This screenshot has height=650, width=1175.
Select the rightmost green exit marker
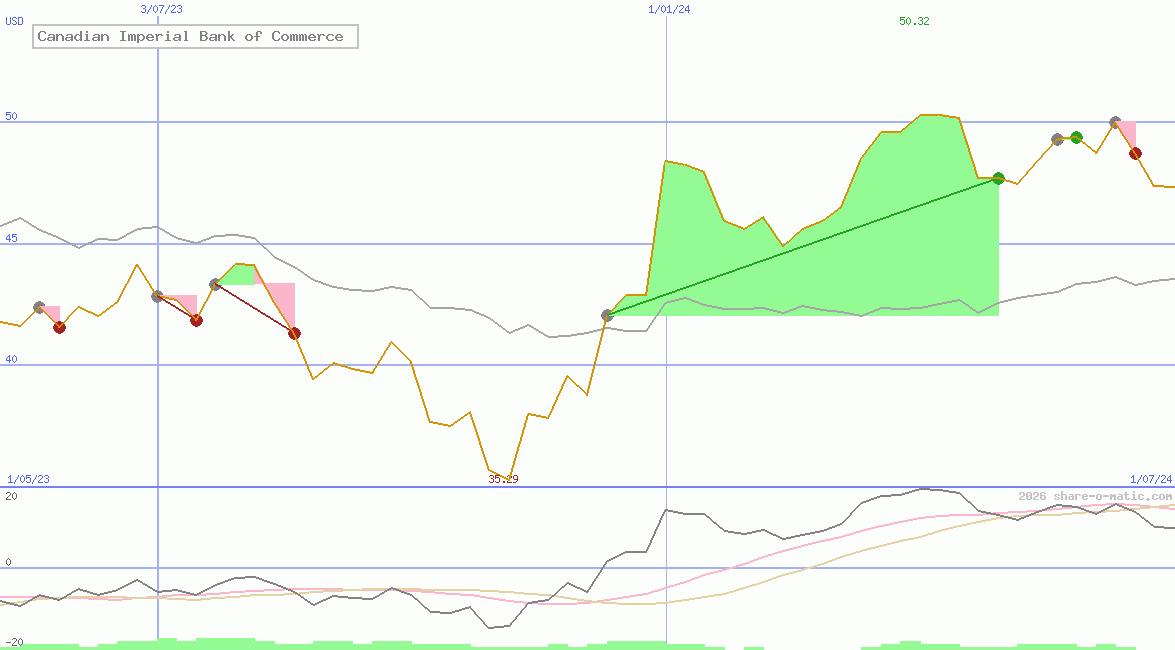pyautogui.click(x=1077, y=137)
